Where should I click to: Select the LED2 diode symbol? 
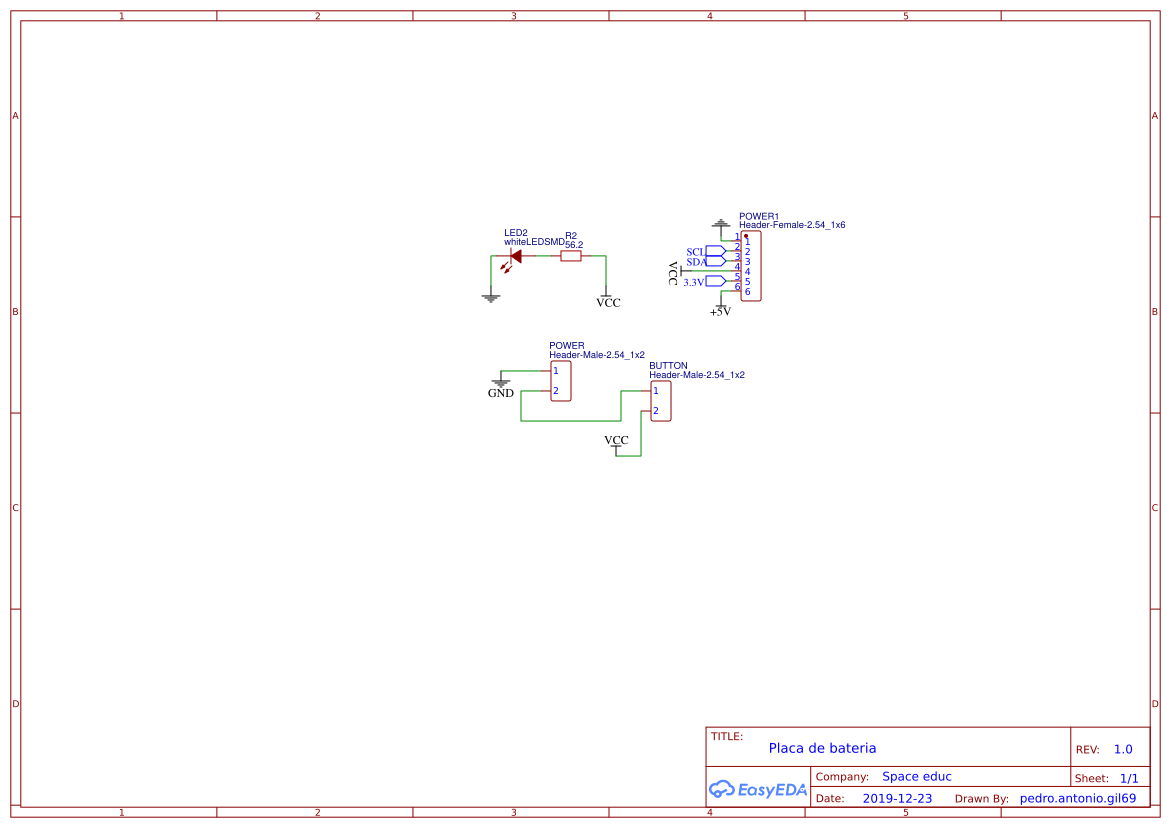click(x=515, y=256)
